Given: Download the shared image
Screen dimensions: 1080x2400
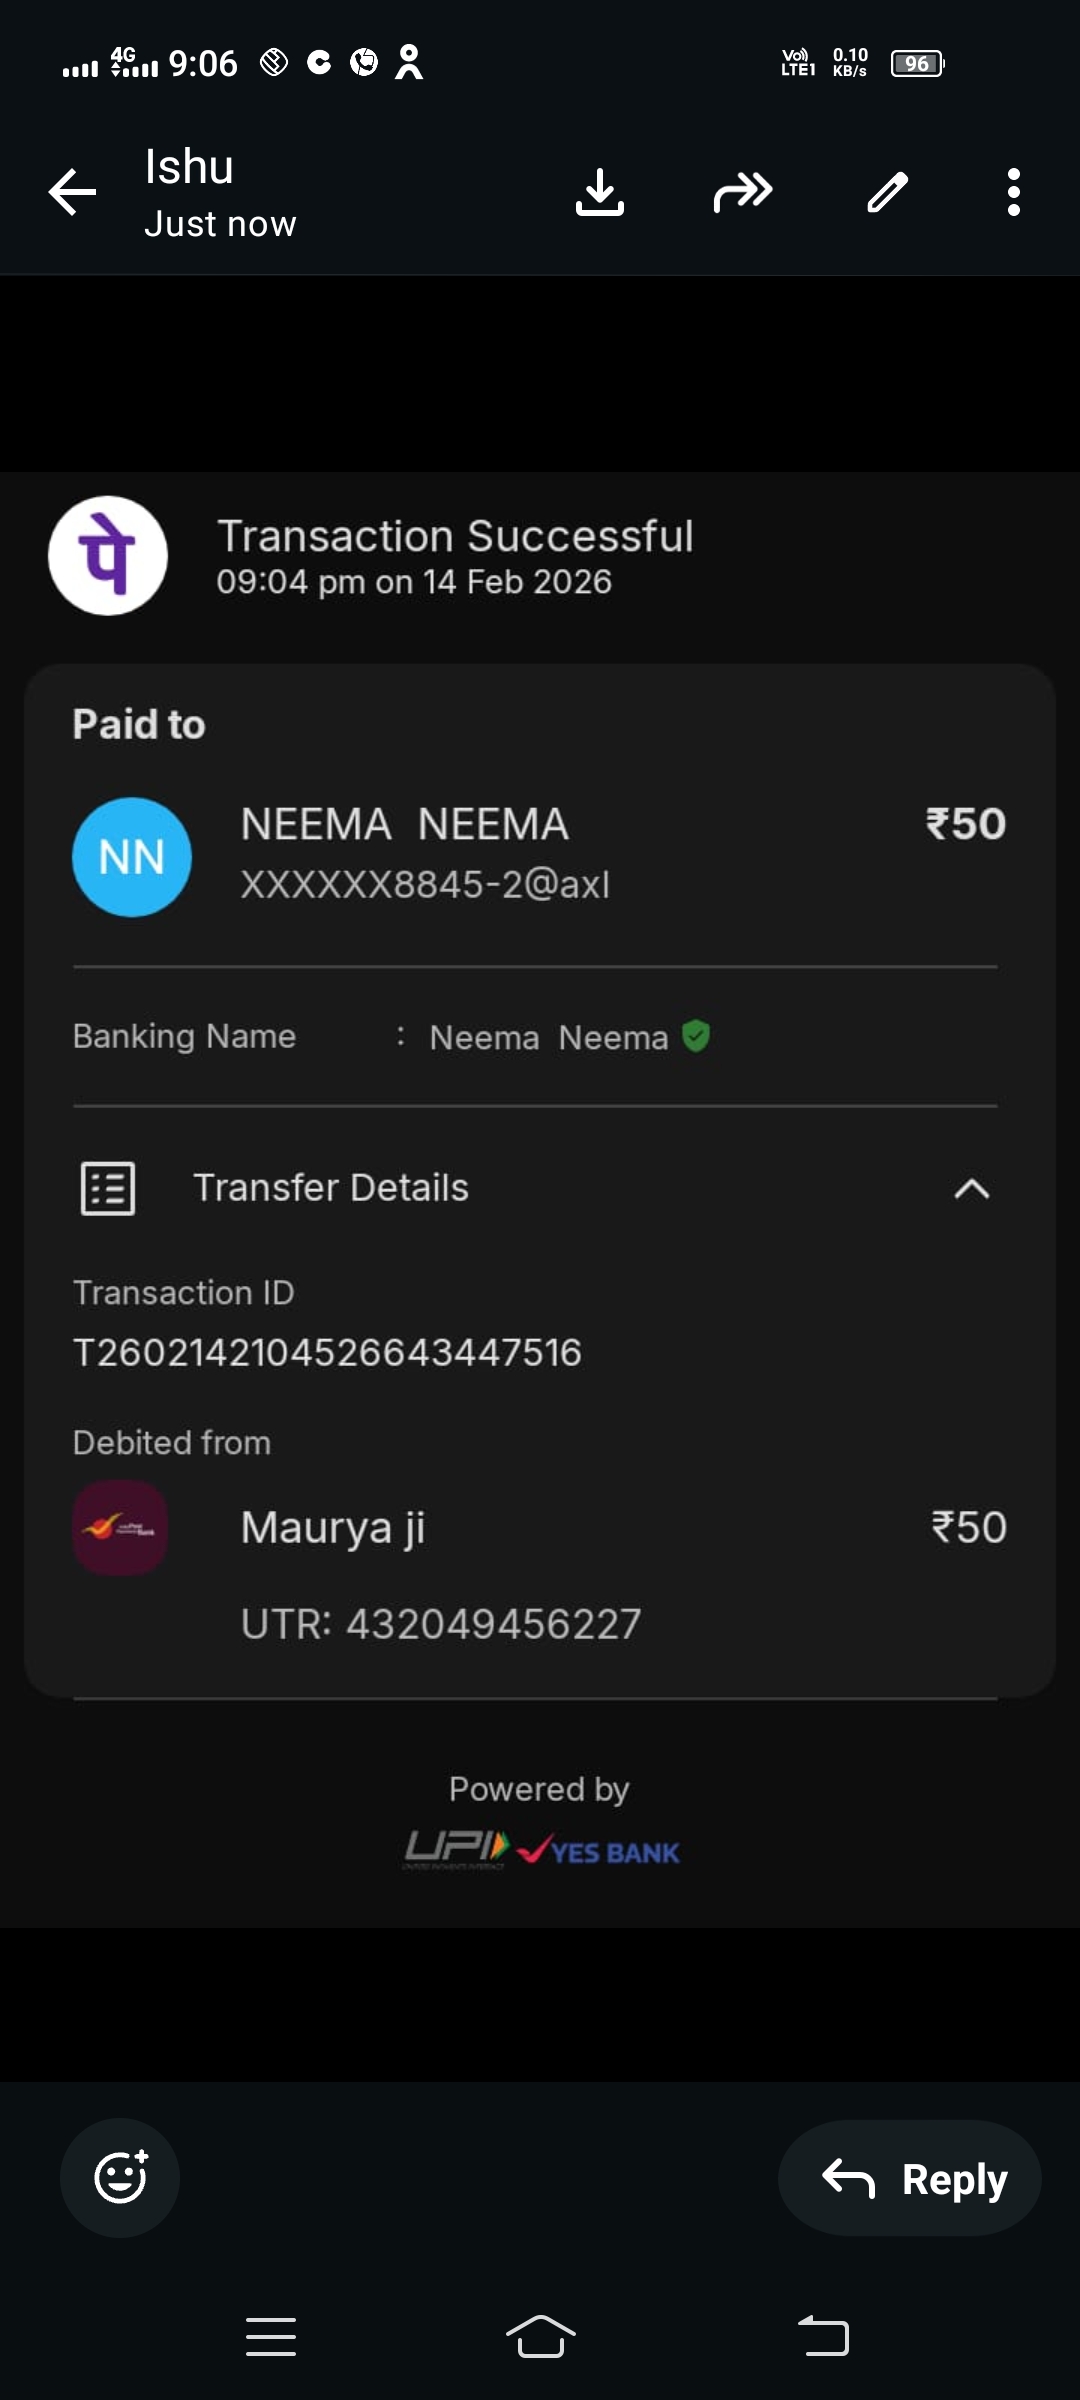Looking at the screenshot, I should point(600,192).
